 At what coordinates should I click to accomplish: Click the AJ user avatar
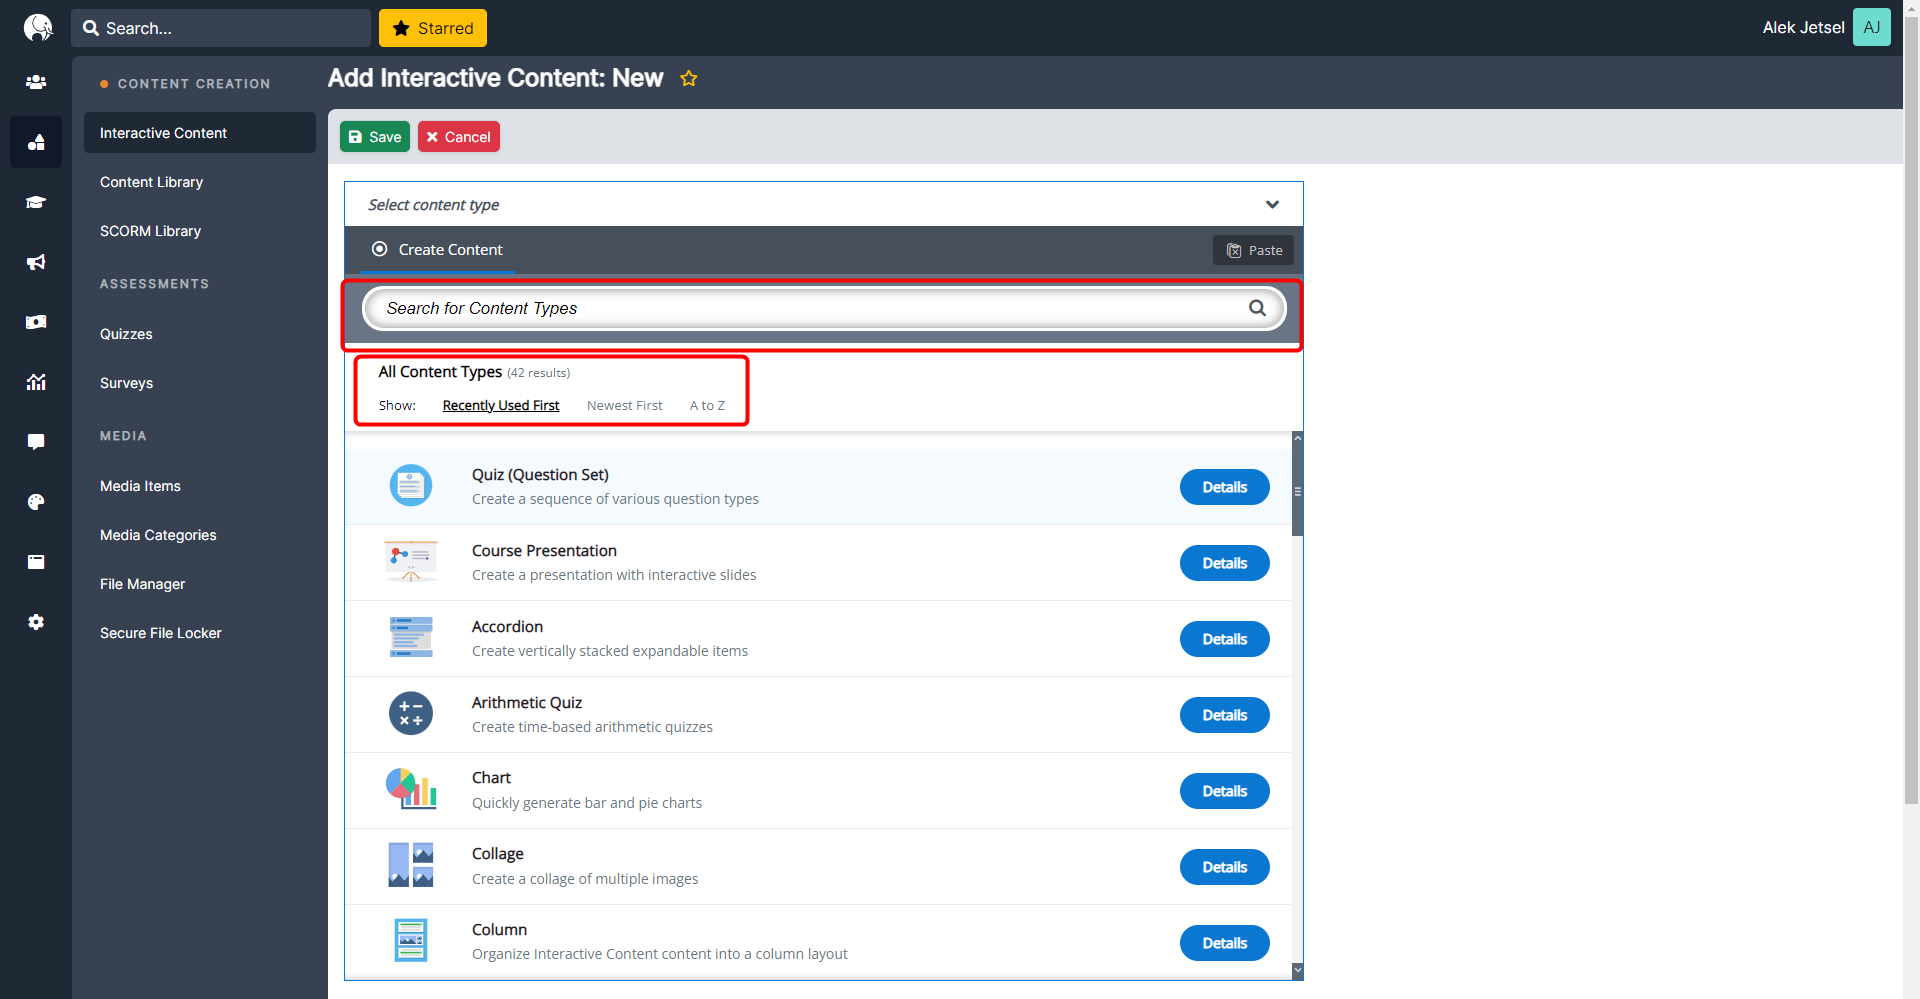tap(1871, 27)
